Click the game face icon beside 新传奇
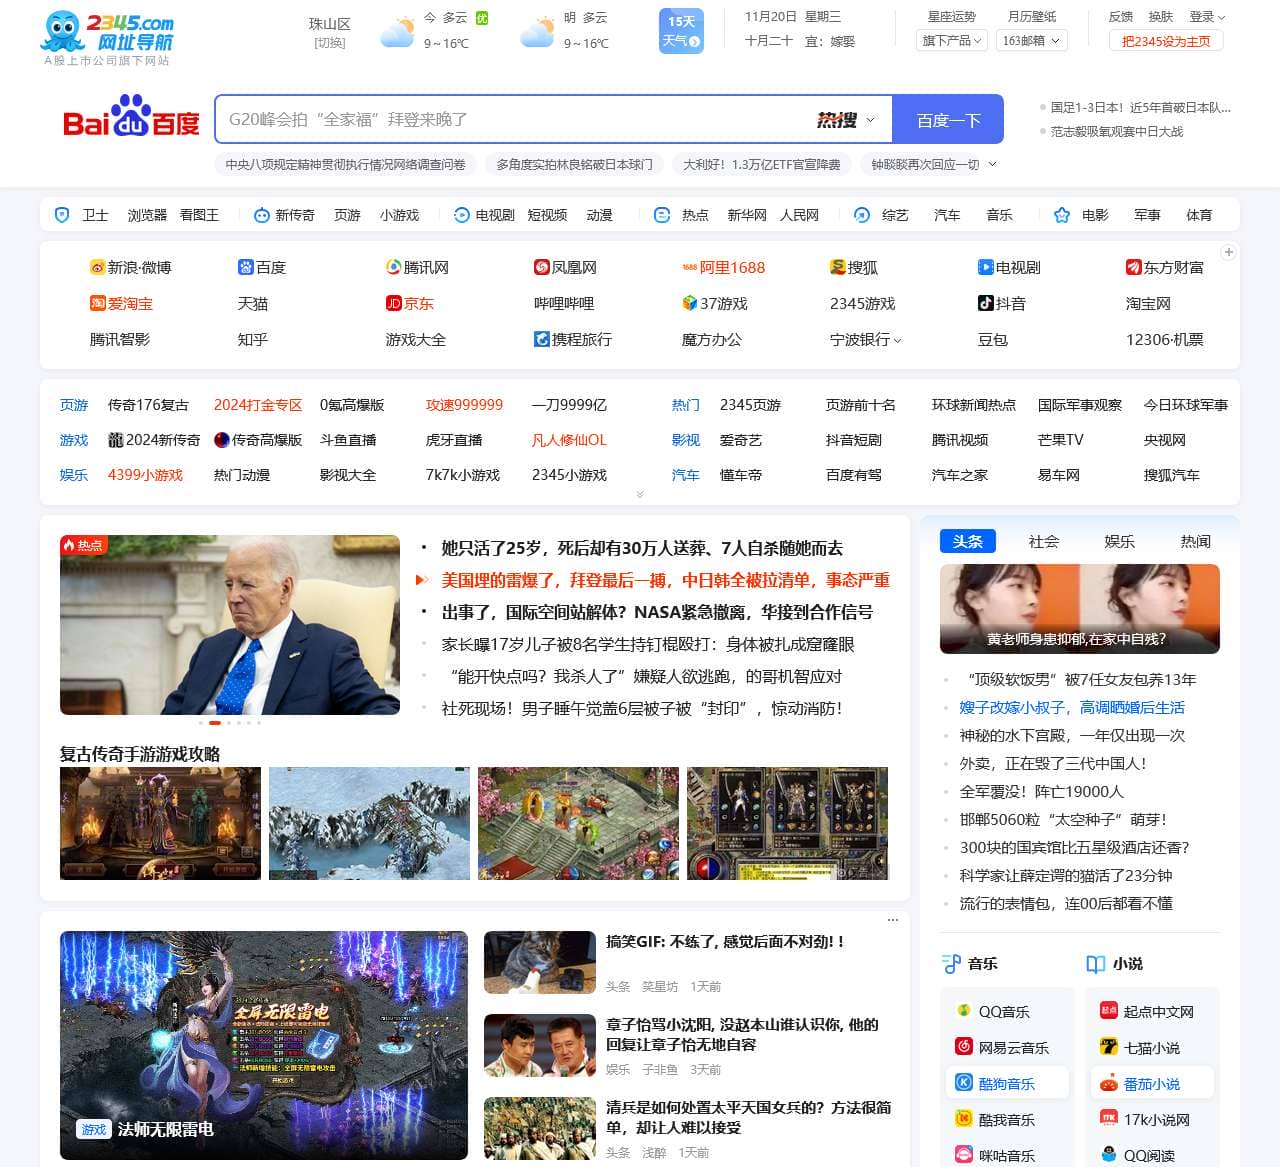 pos(262,215)
